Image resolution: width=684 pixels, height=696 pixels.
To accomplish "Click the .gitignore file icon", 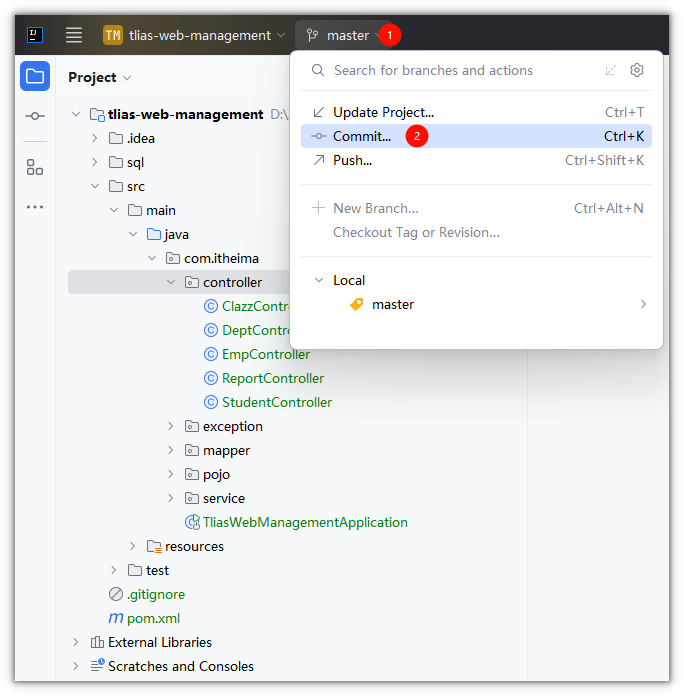I will pos(116,594).
